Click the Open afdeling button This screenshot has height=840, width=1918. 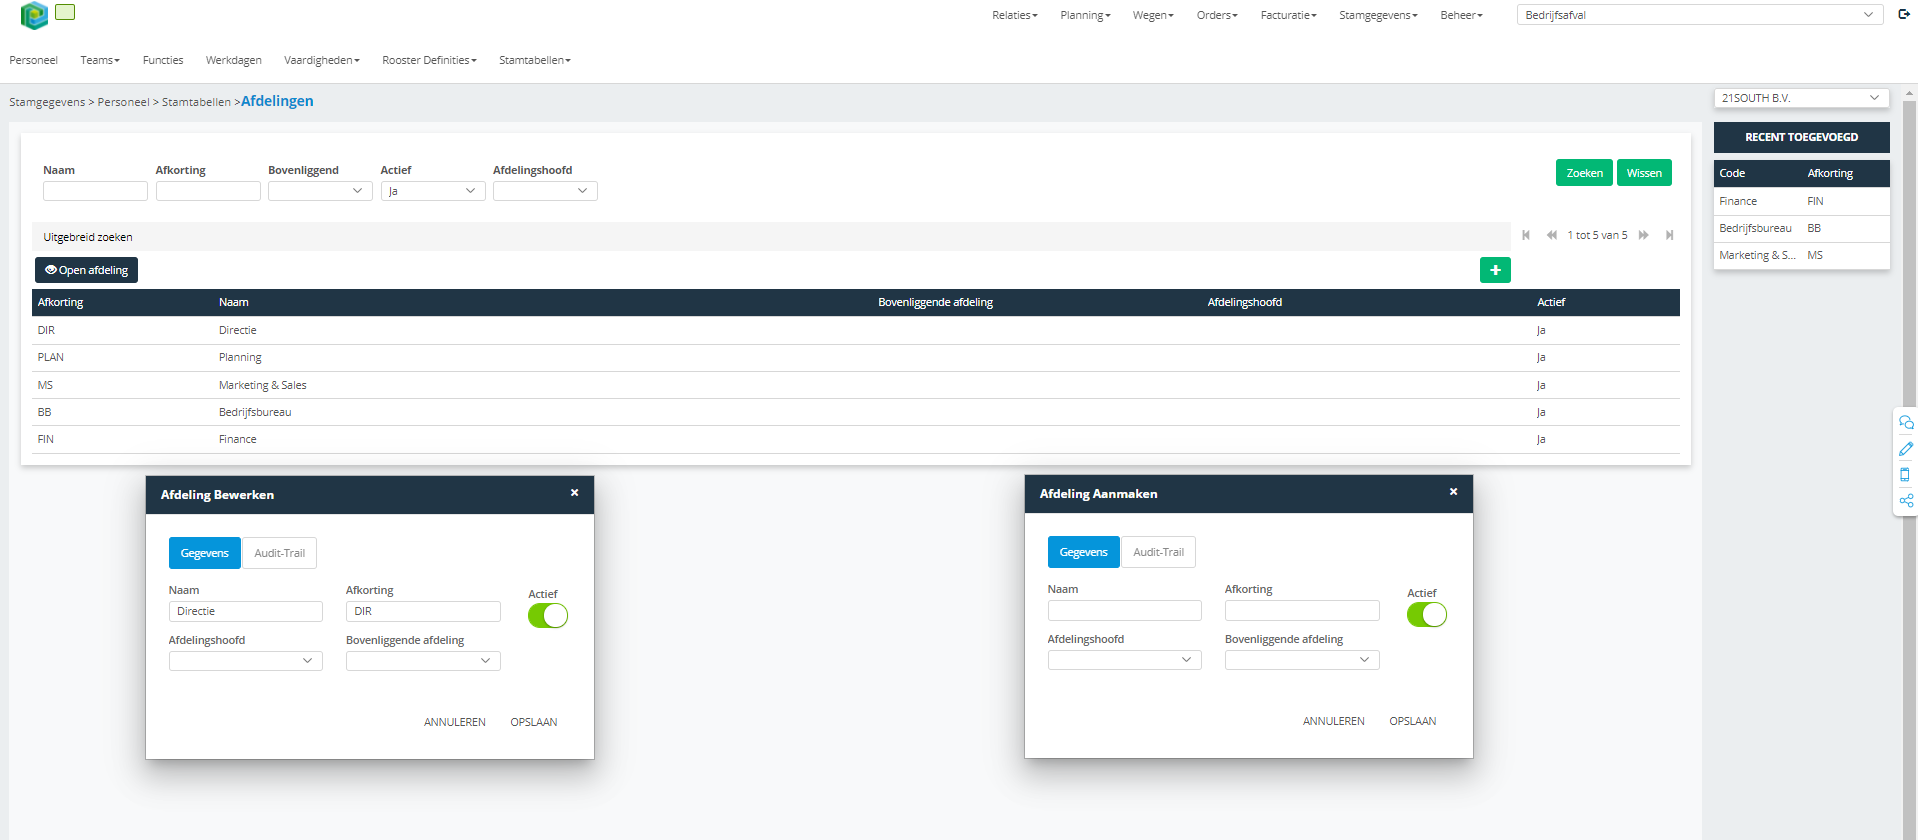87,270
